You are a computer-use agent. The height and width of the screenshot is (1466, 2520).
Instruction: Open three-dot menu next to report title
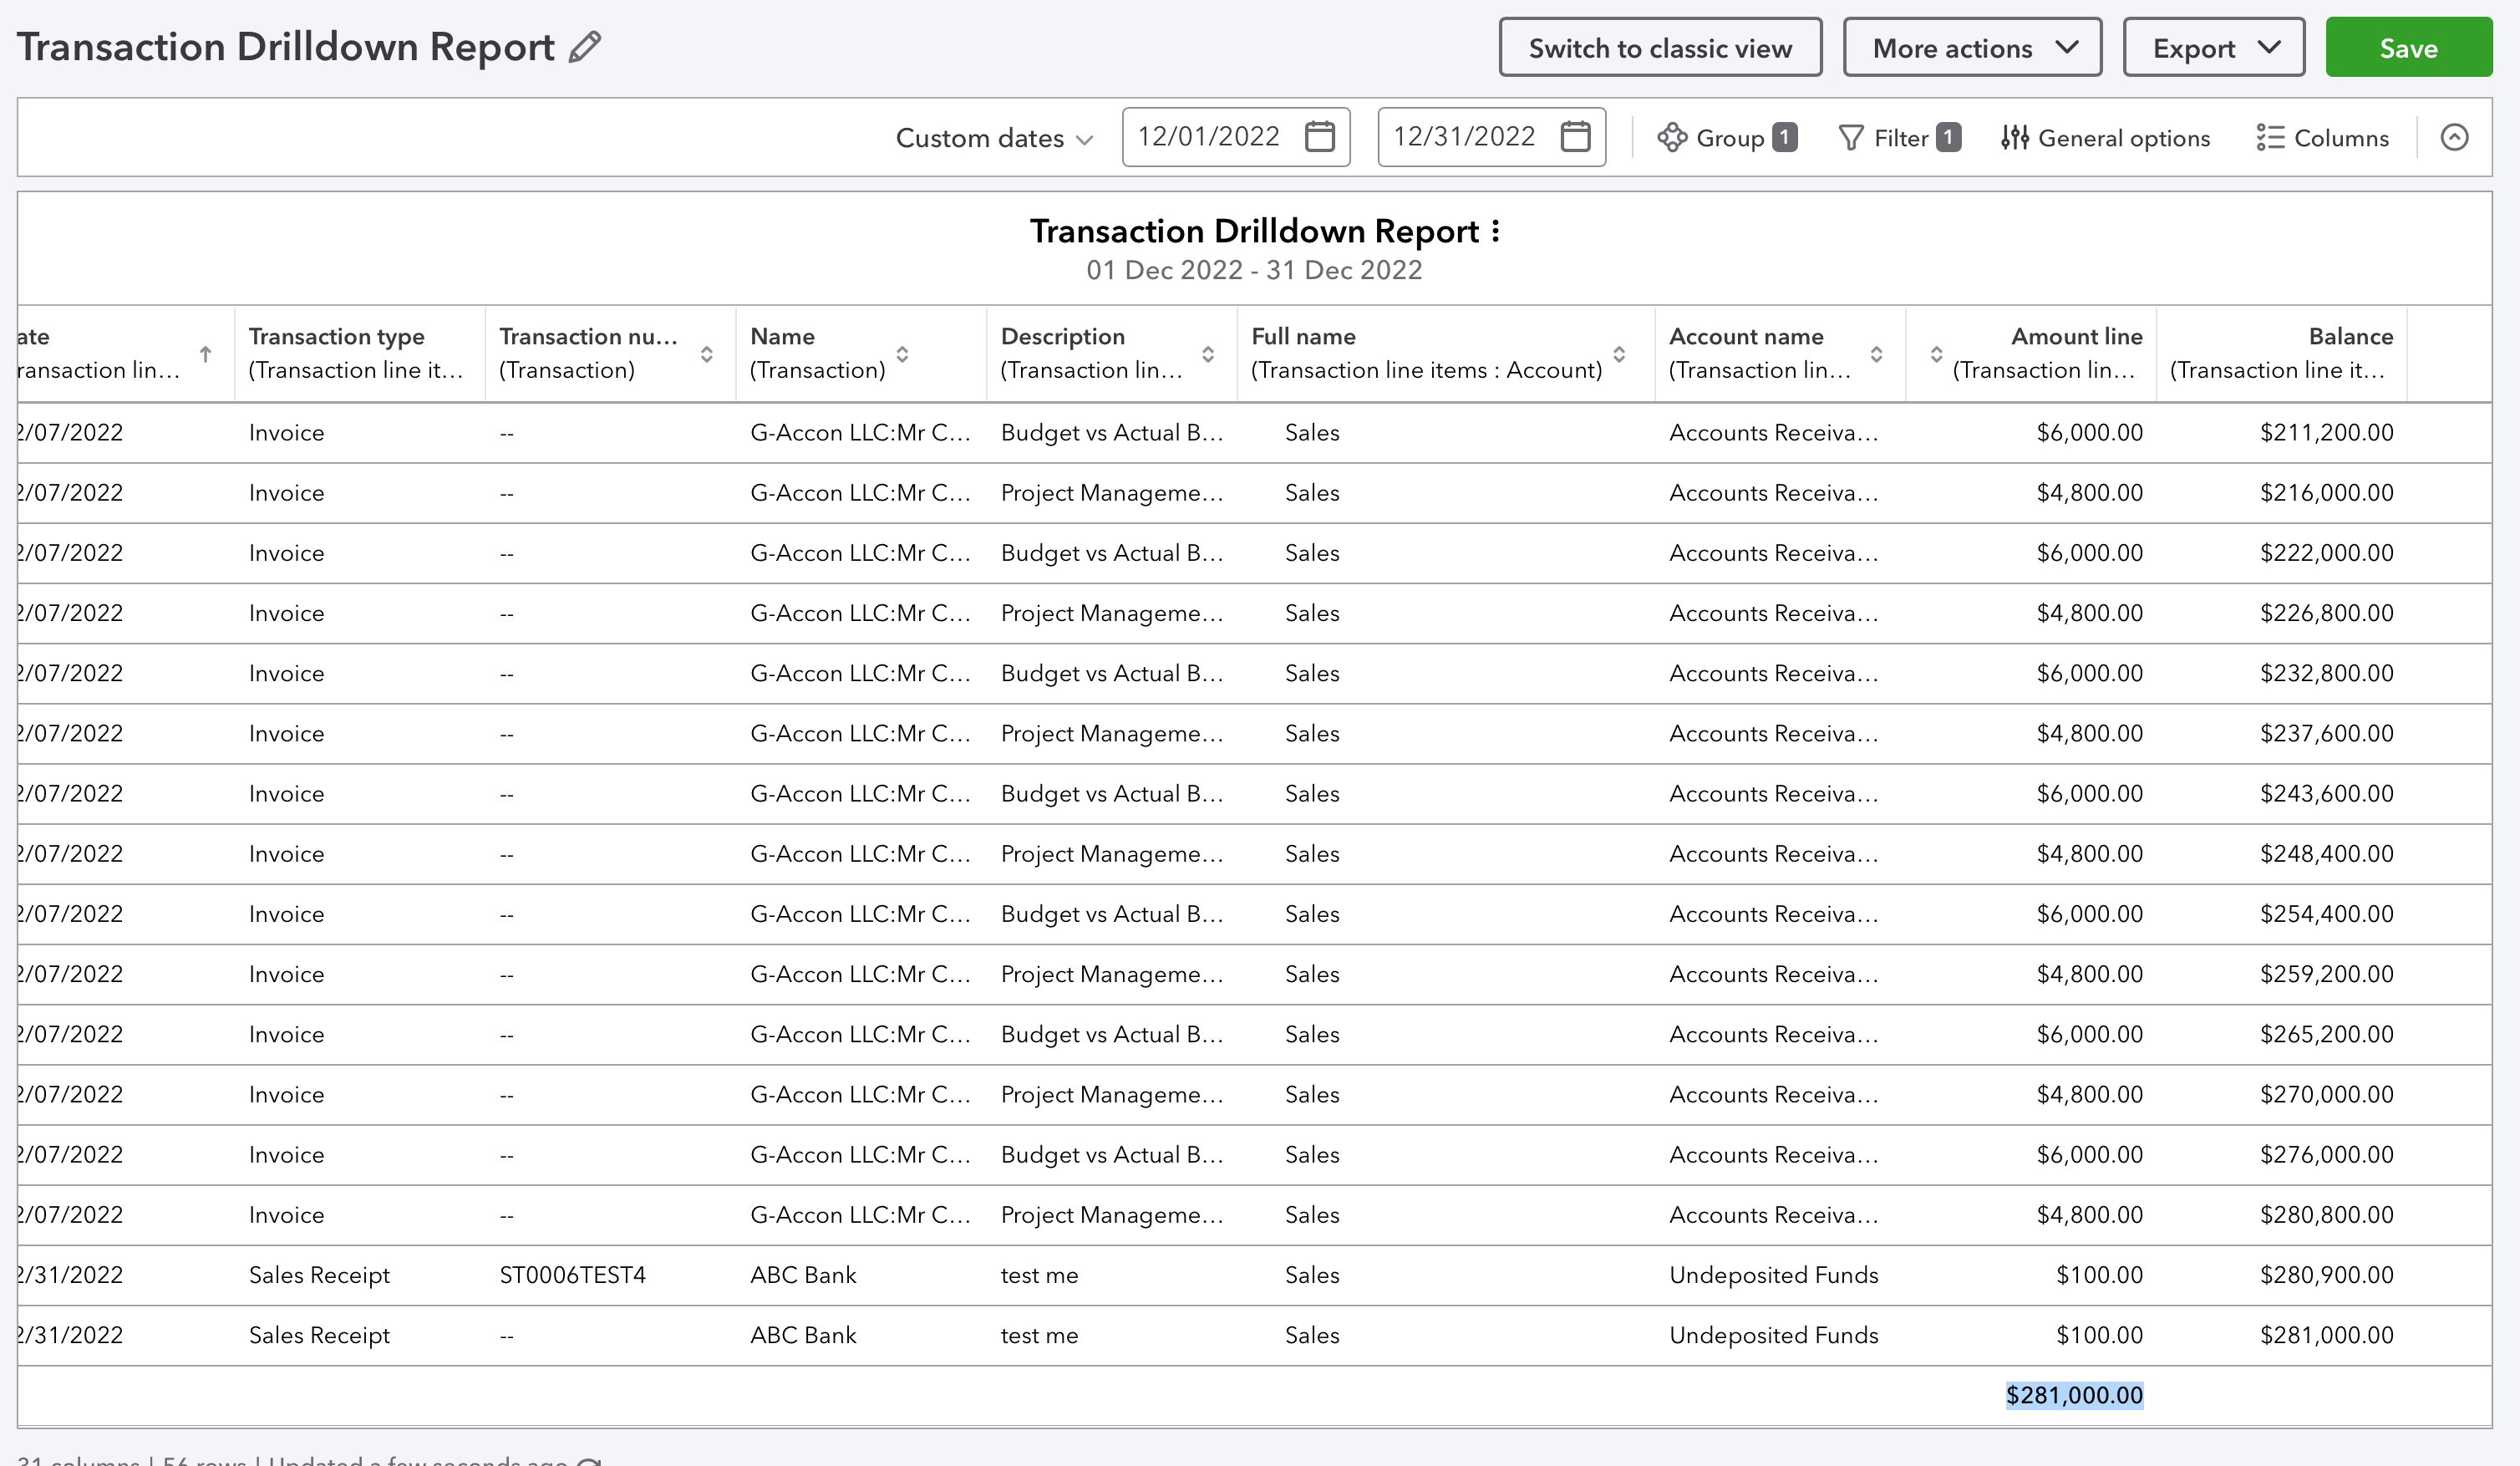(1496, 231)
